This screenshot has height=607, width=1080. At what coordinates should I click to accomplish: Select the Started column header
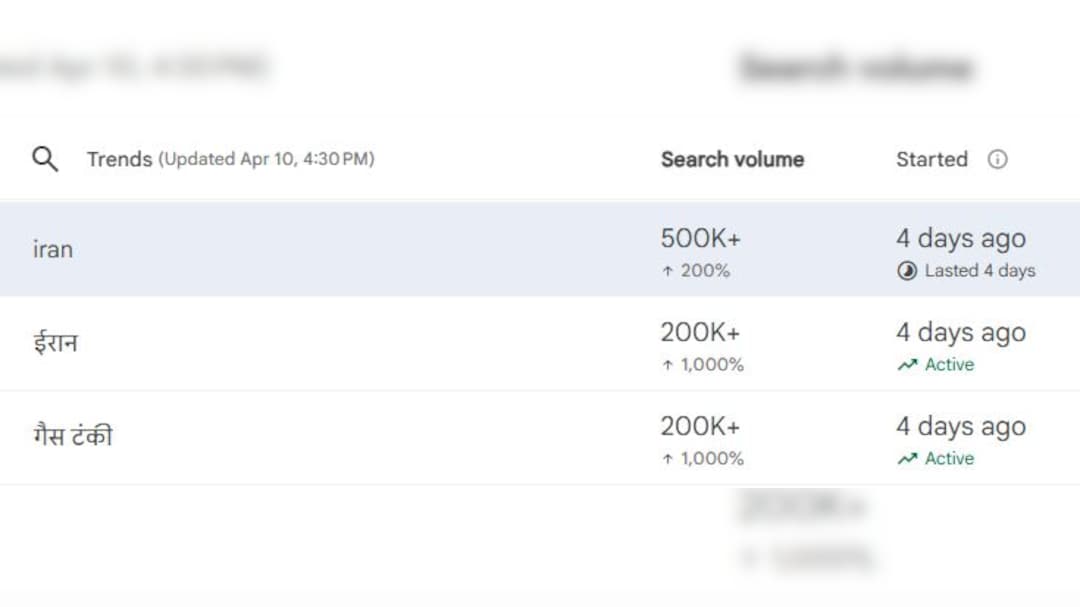click(931, 159)
